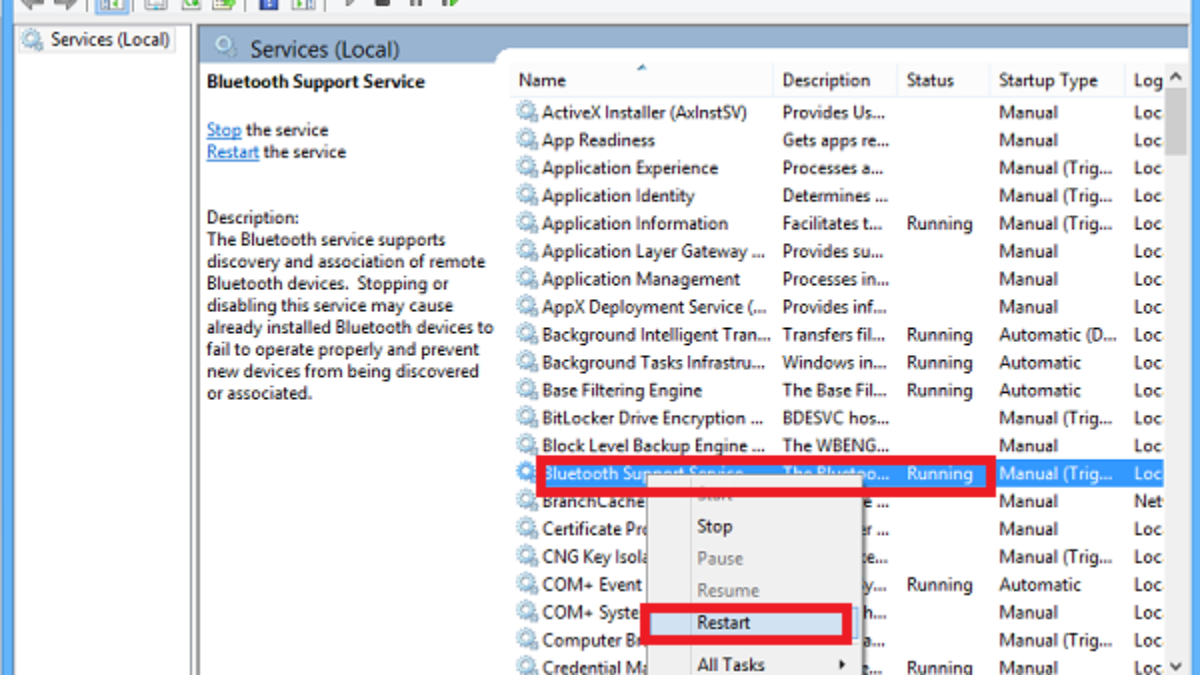Click Running status of Base Filtering Engine
Viewport: 1200px width, 675px height.
click(x=939, y=390)
